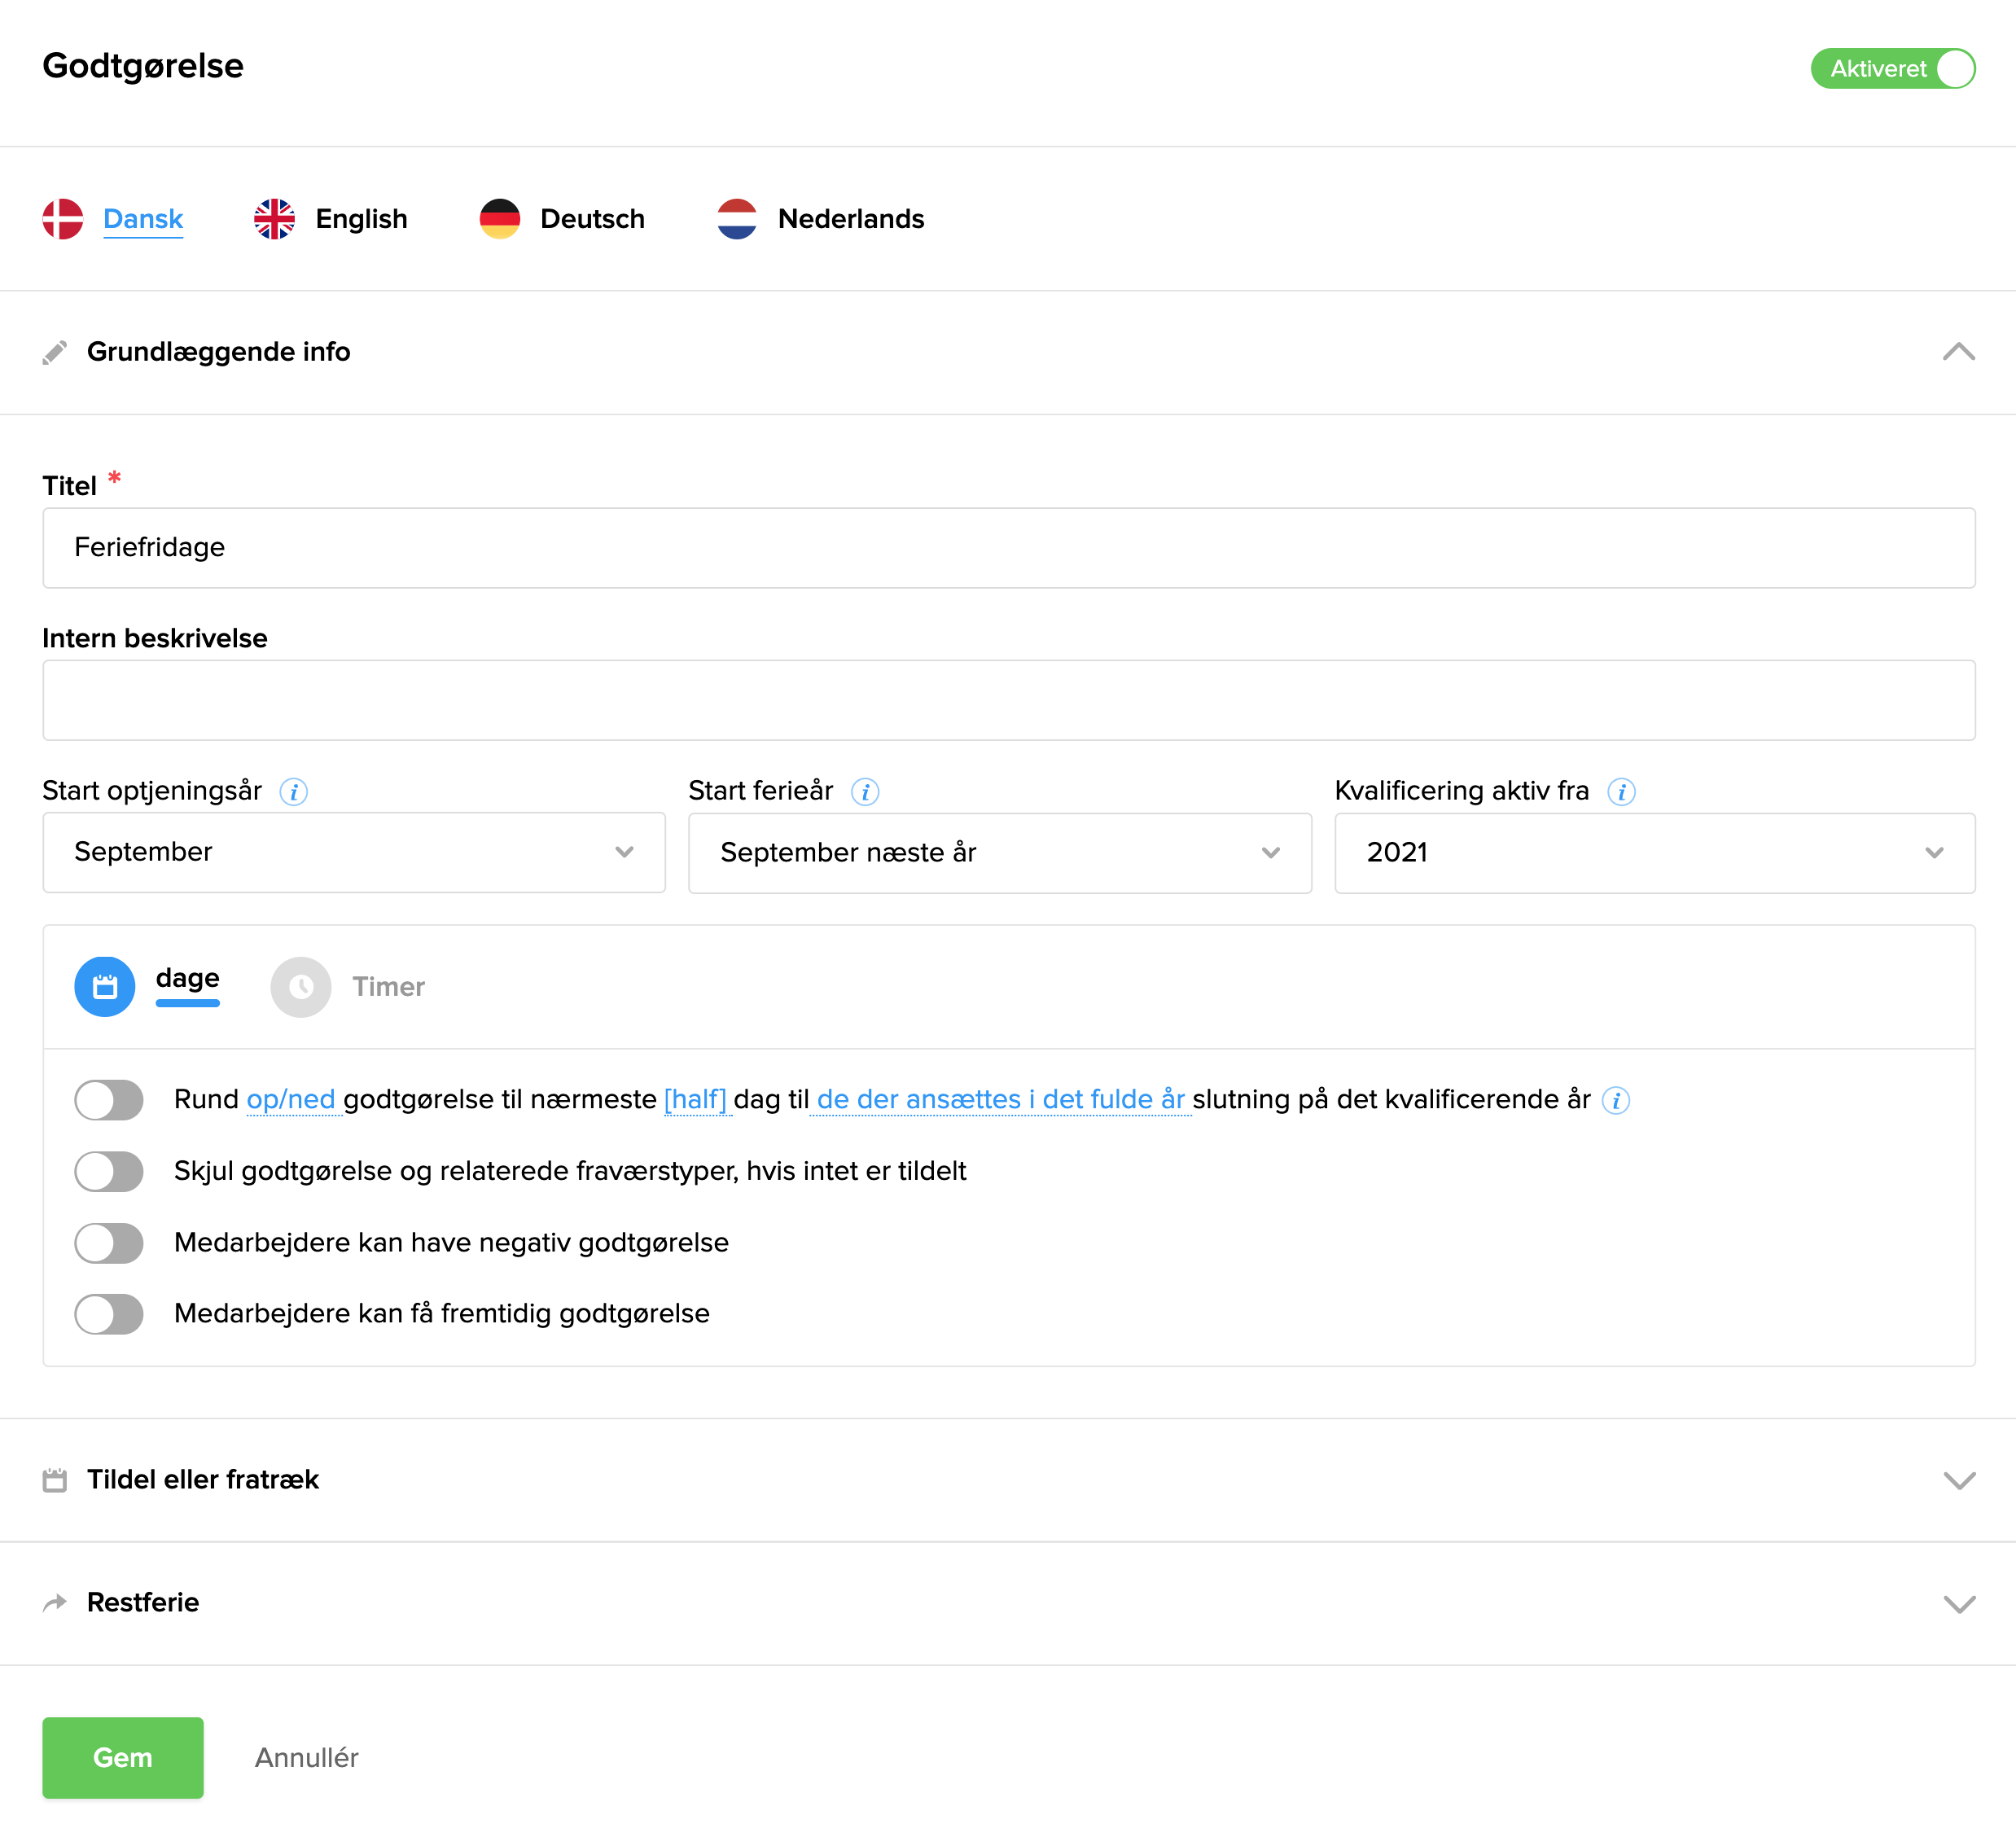This screenshot has height=1837, width=2016.
Task: Click the Netherlands flag icon
Action: (x=736, y=219)
